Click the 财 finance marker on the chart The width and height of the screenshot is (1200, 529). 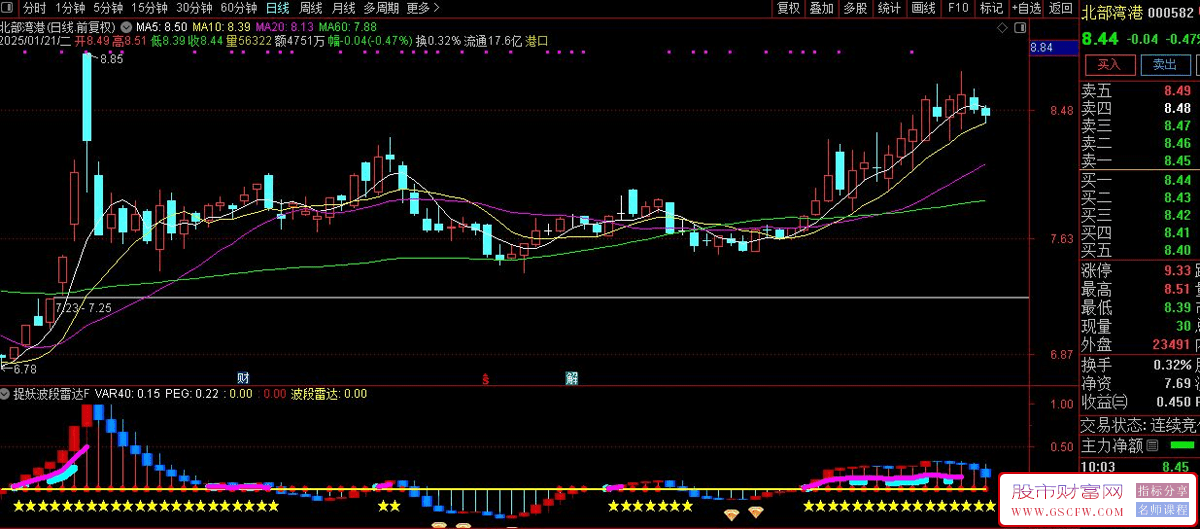(243, 378)
